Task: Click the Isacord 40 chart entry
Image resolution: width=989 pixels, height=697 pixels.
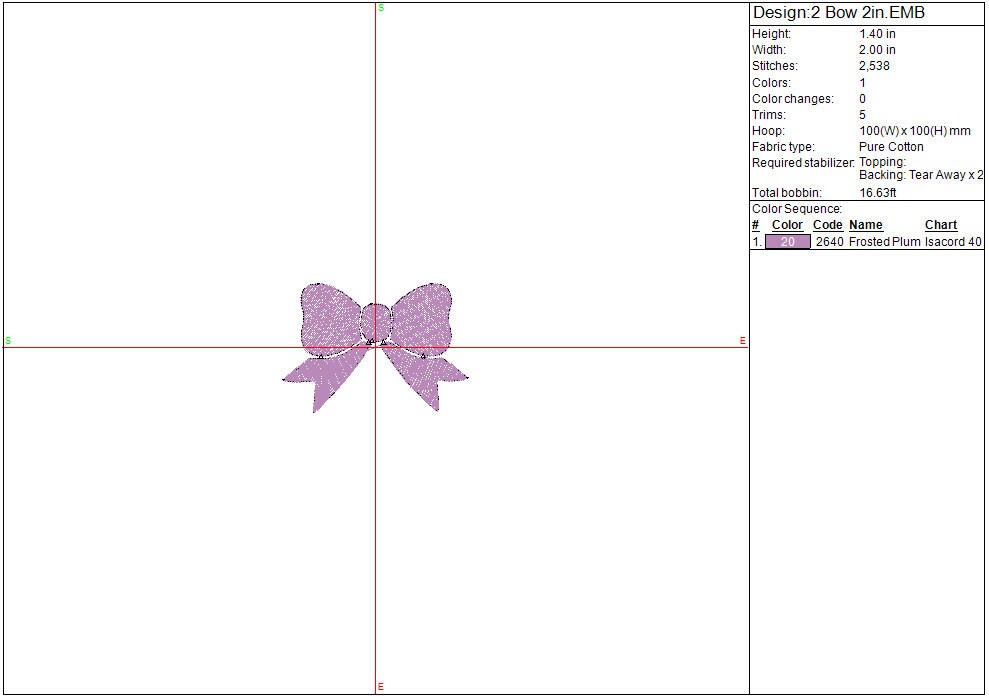Action: [953, 242]
